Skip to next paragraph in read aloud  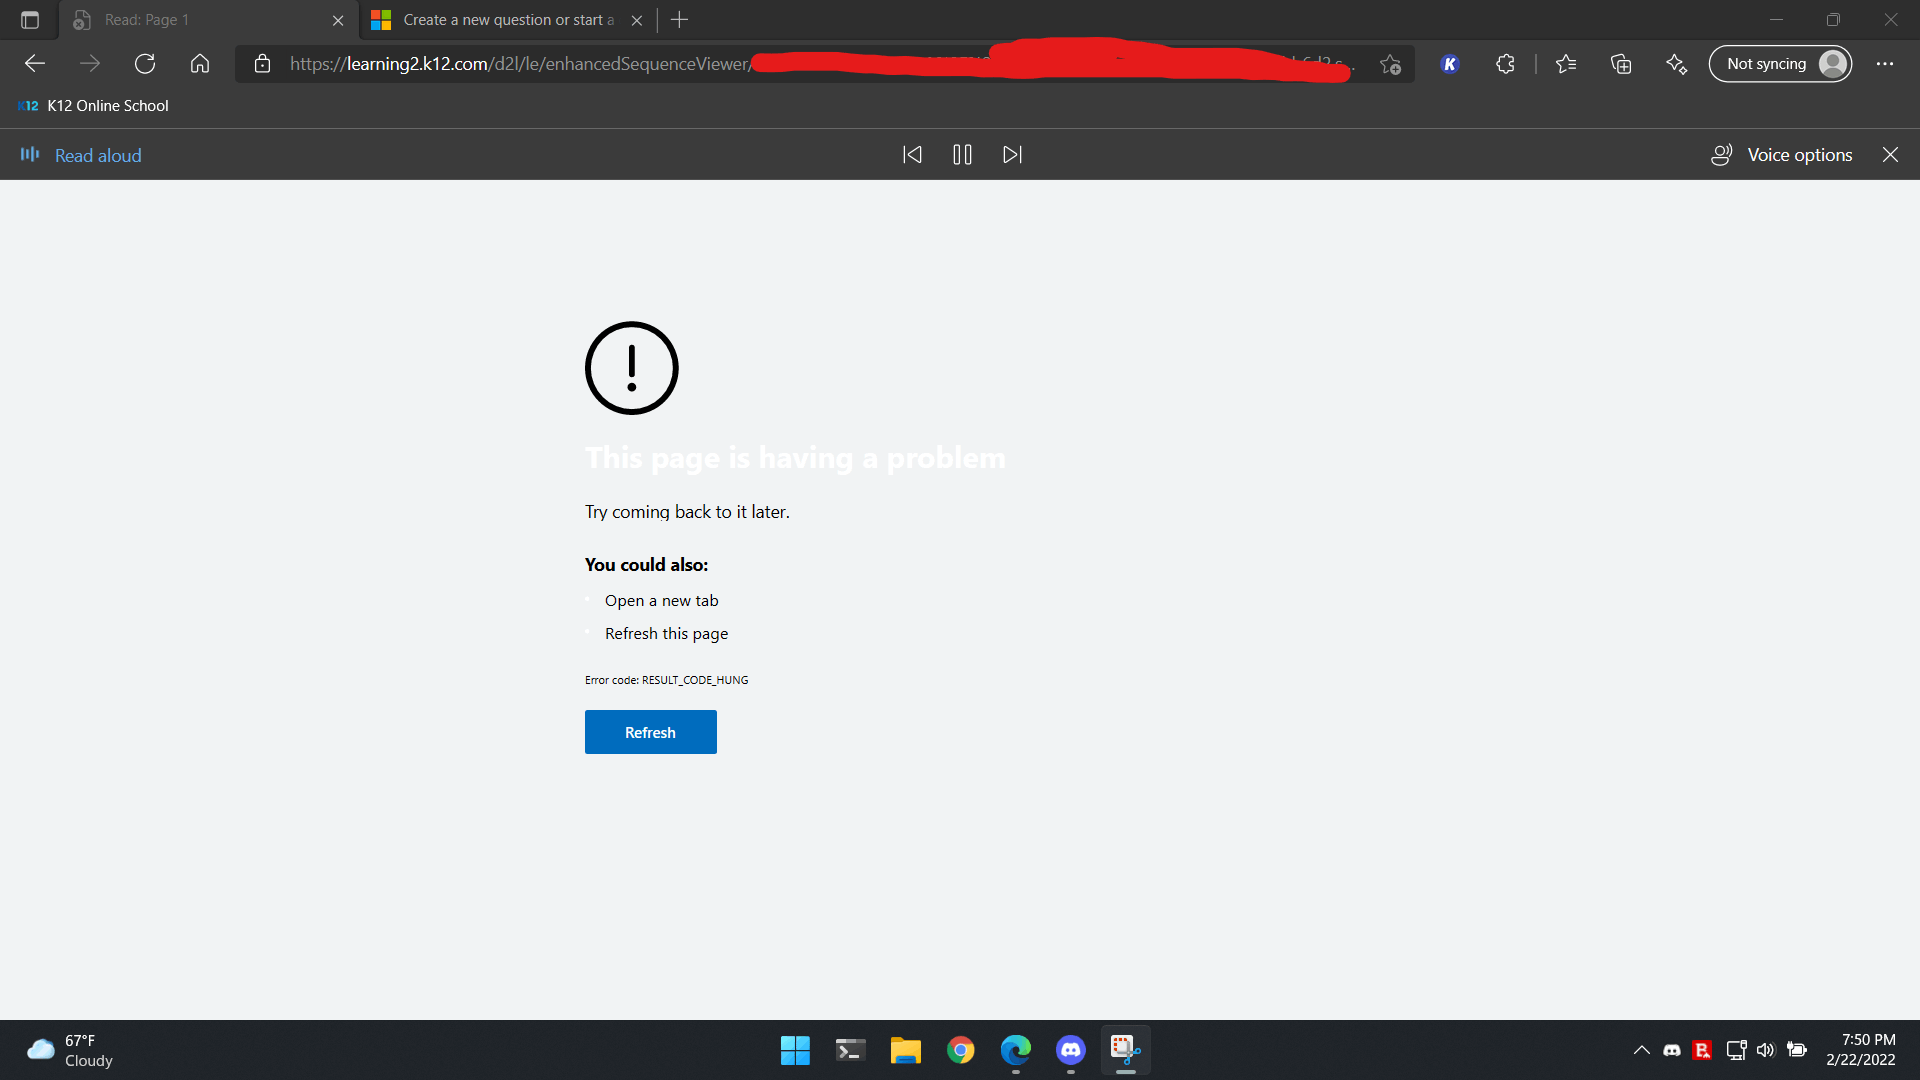tap(1012, 155)
